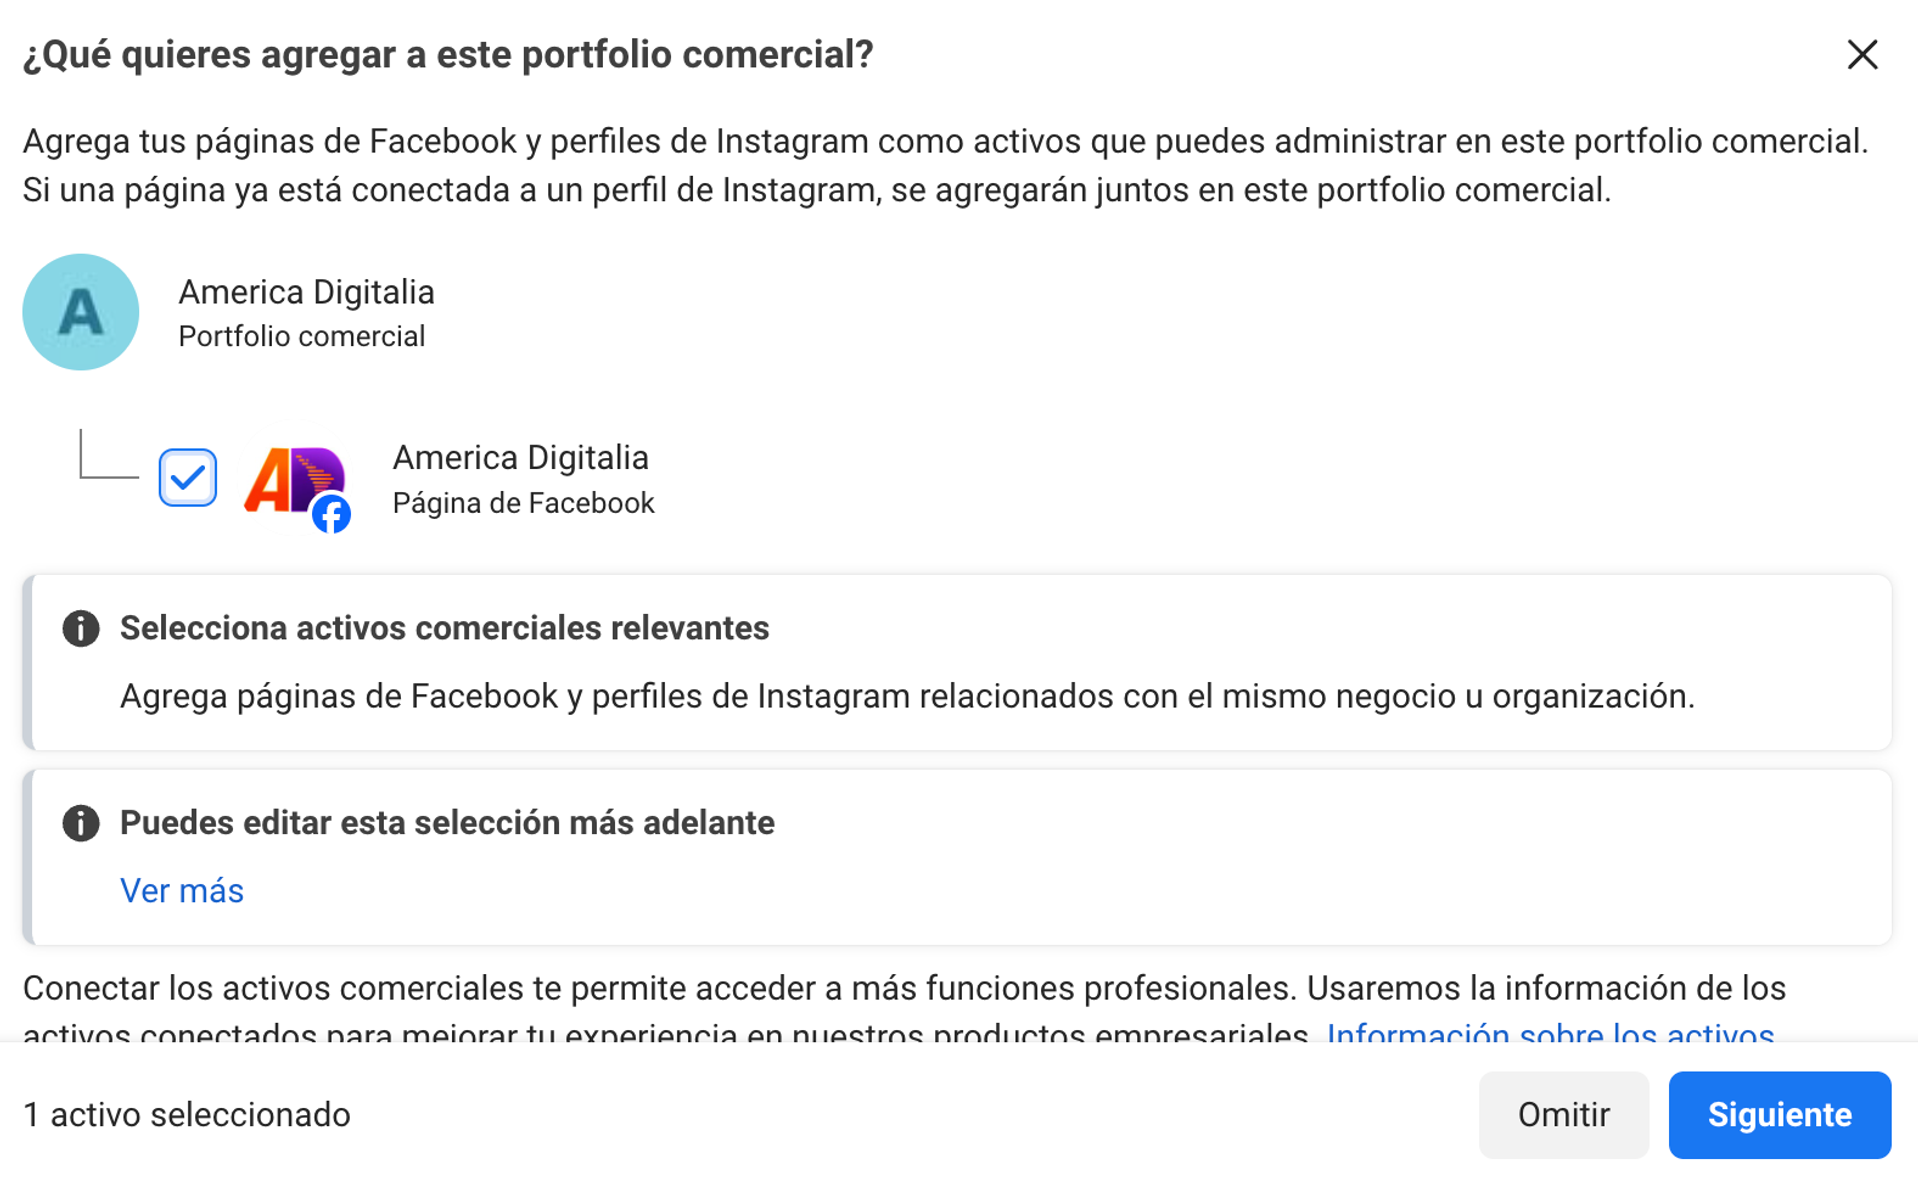Click the Omitir button

tap(1563, 1115)
